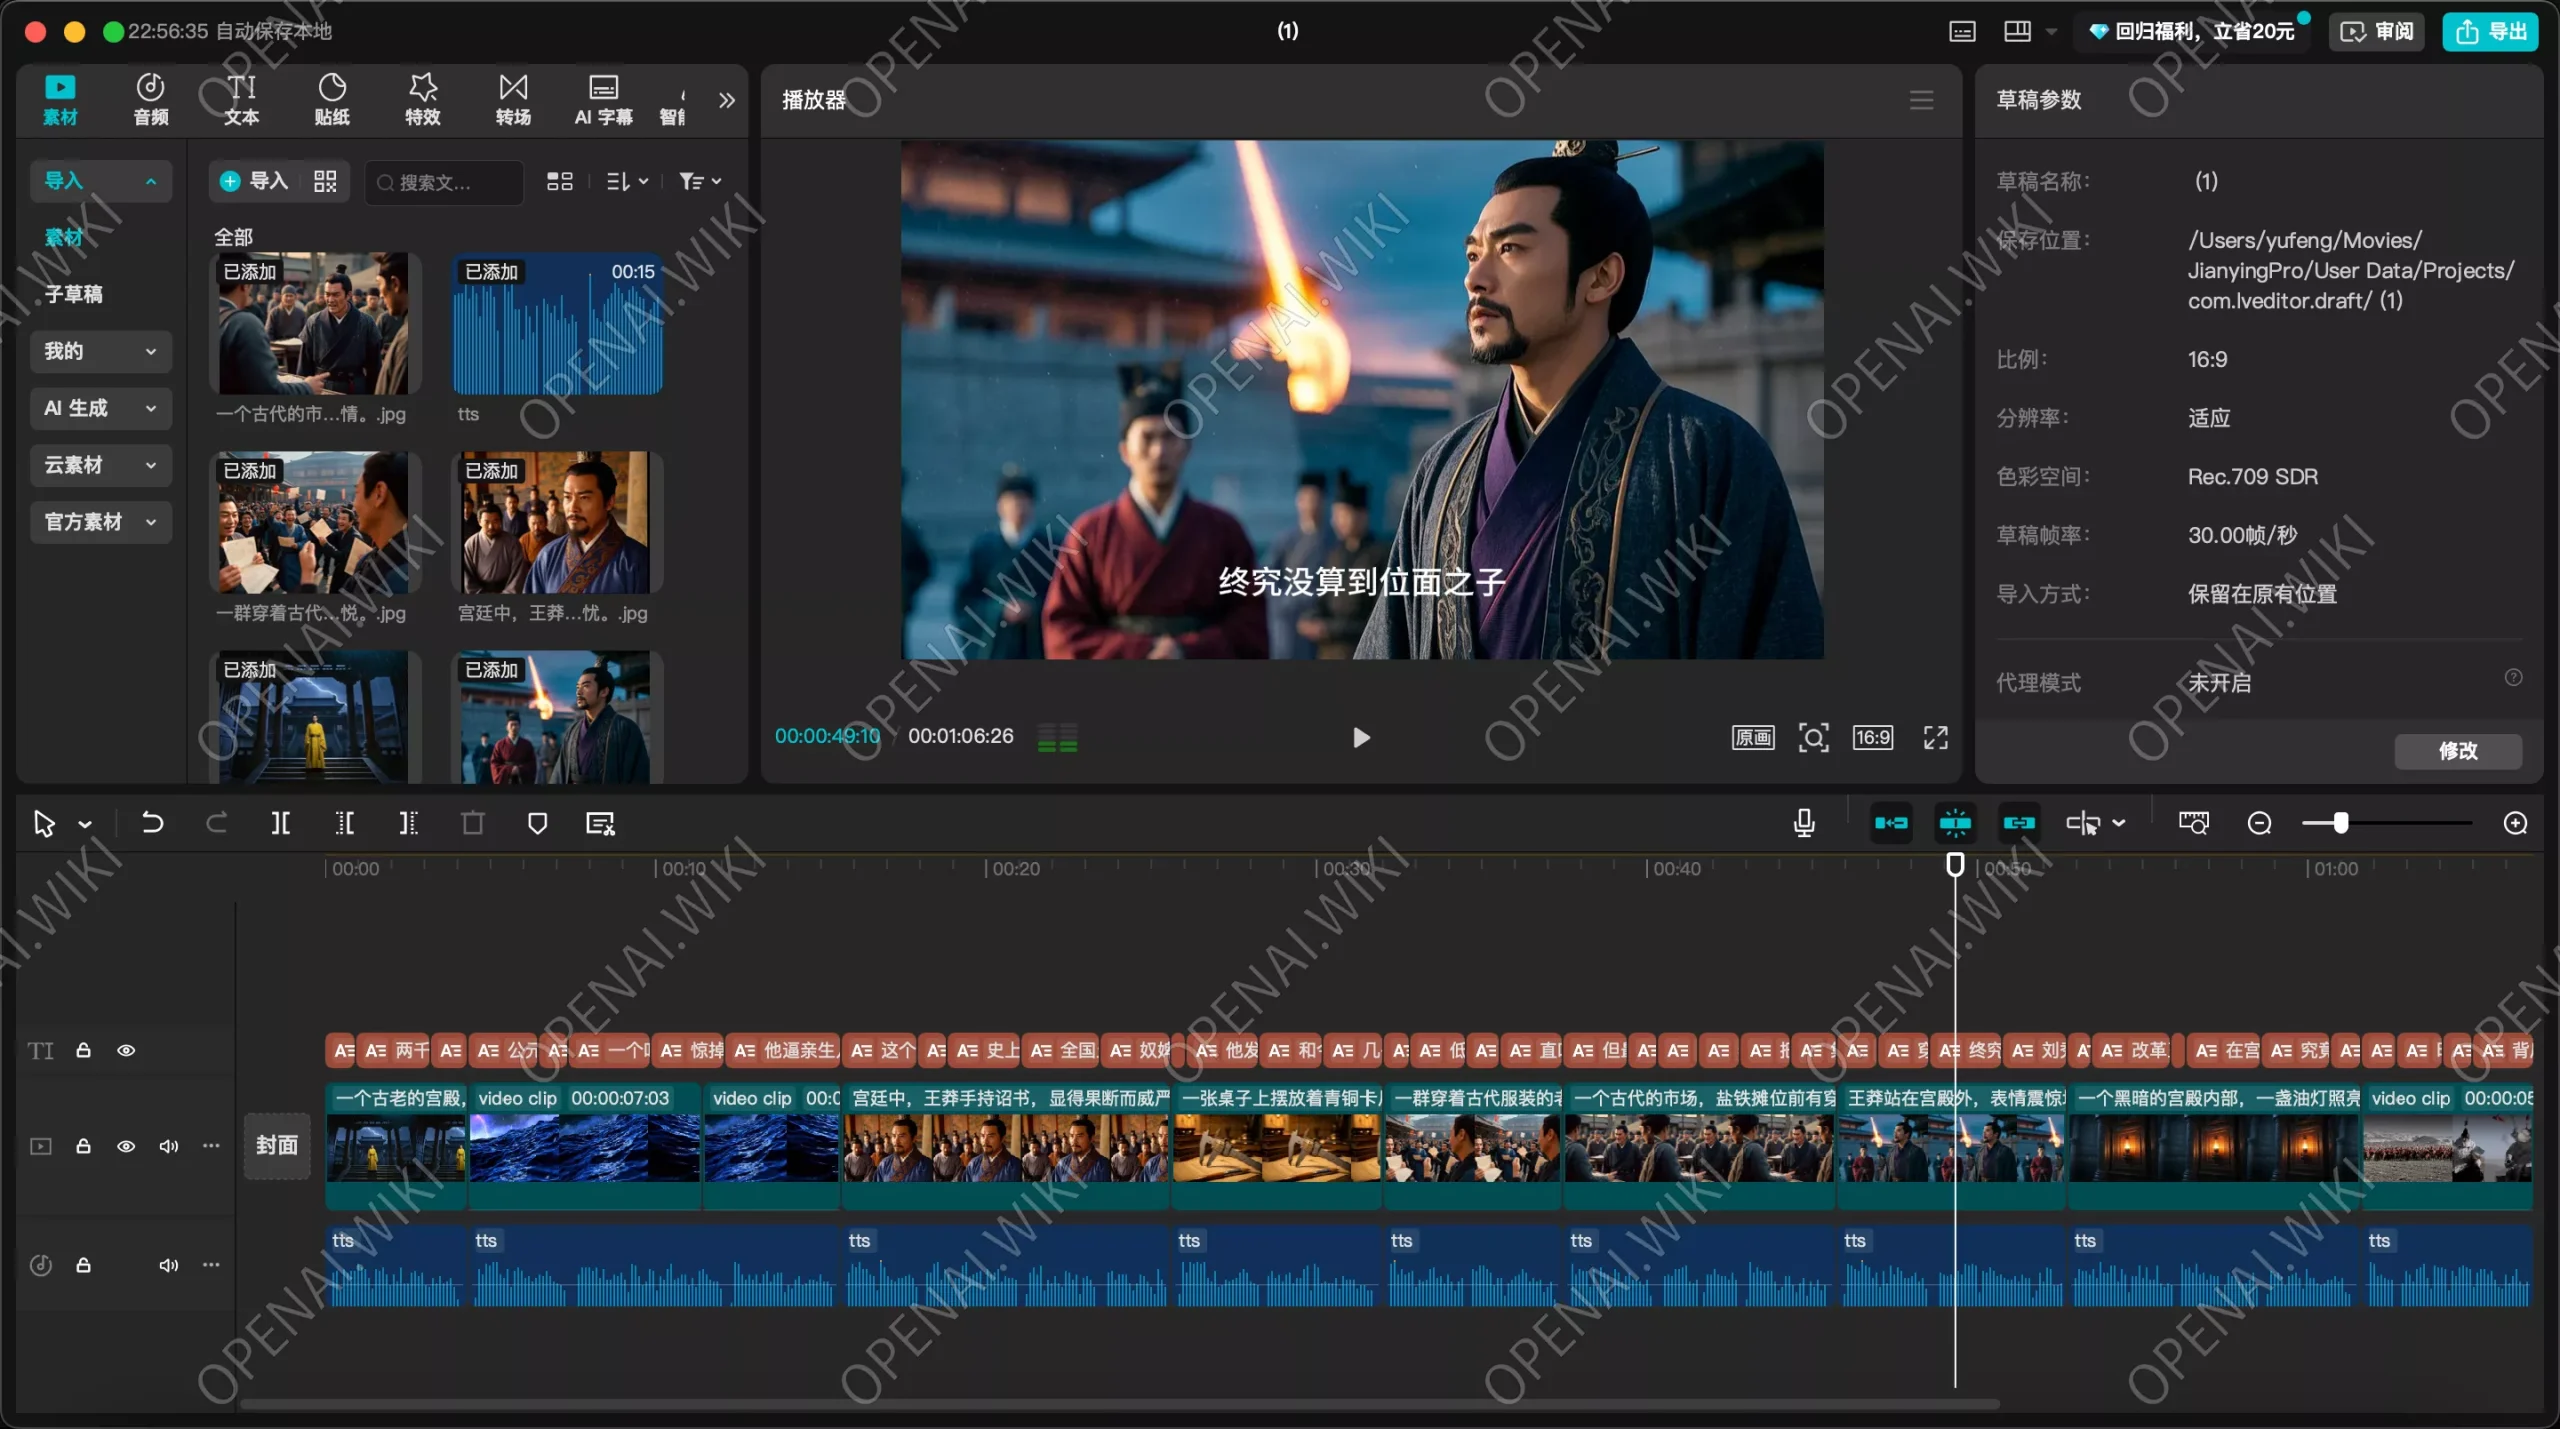Open the player hamburger menu
This screenshot has height=1429, width=2560.
click(1921, 100)
